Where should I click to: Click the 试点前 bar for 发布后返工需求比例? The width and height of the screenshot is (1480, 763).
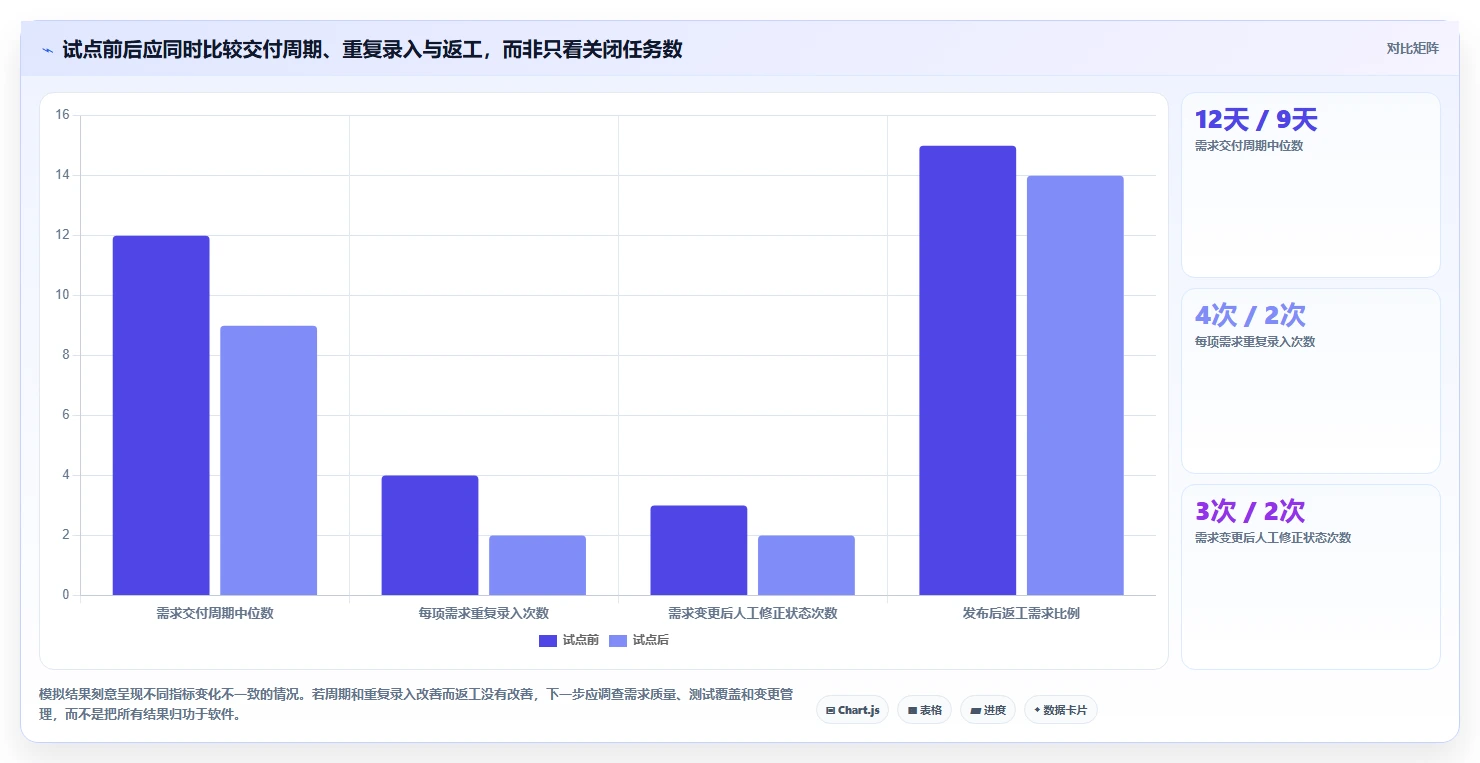pos(968,370)
